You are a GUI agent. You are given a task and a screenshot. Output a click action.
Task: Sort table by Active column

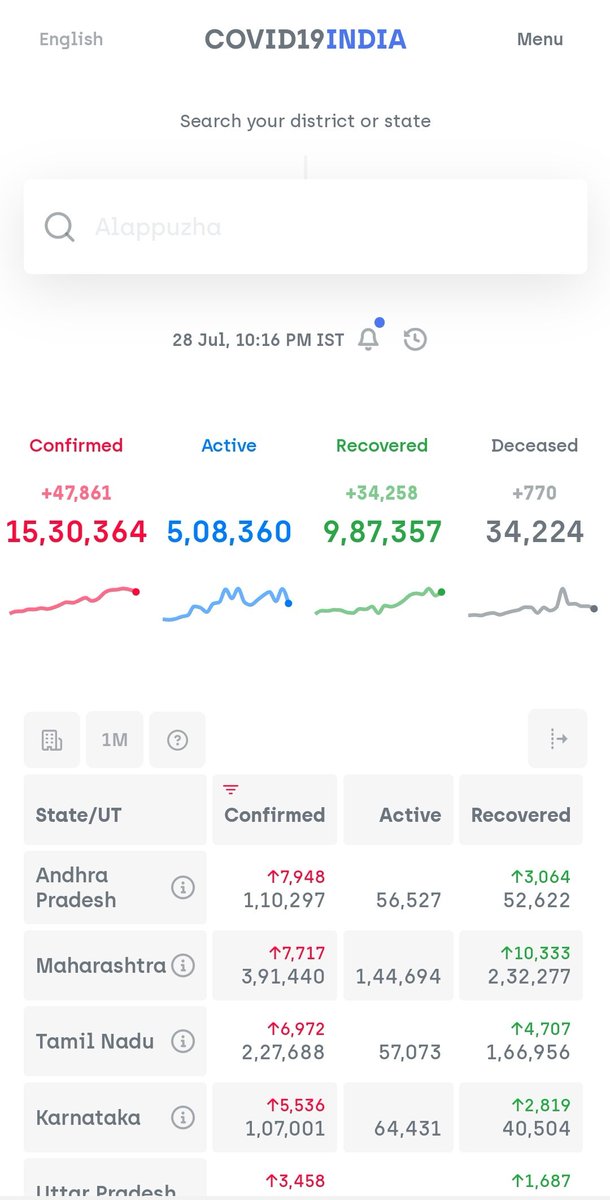pos(398,810)
